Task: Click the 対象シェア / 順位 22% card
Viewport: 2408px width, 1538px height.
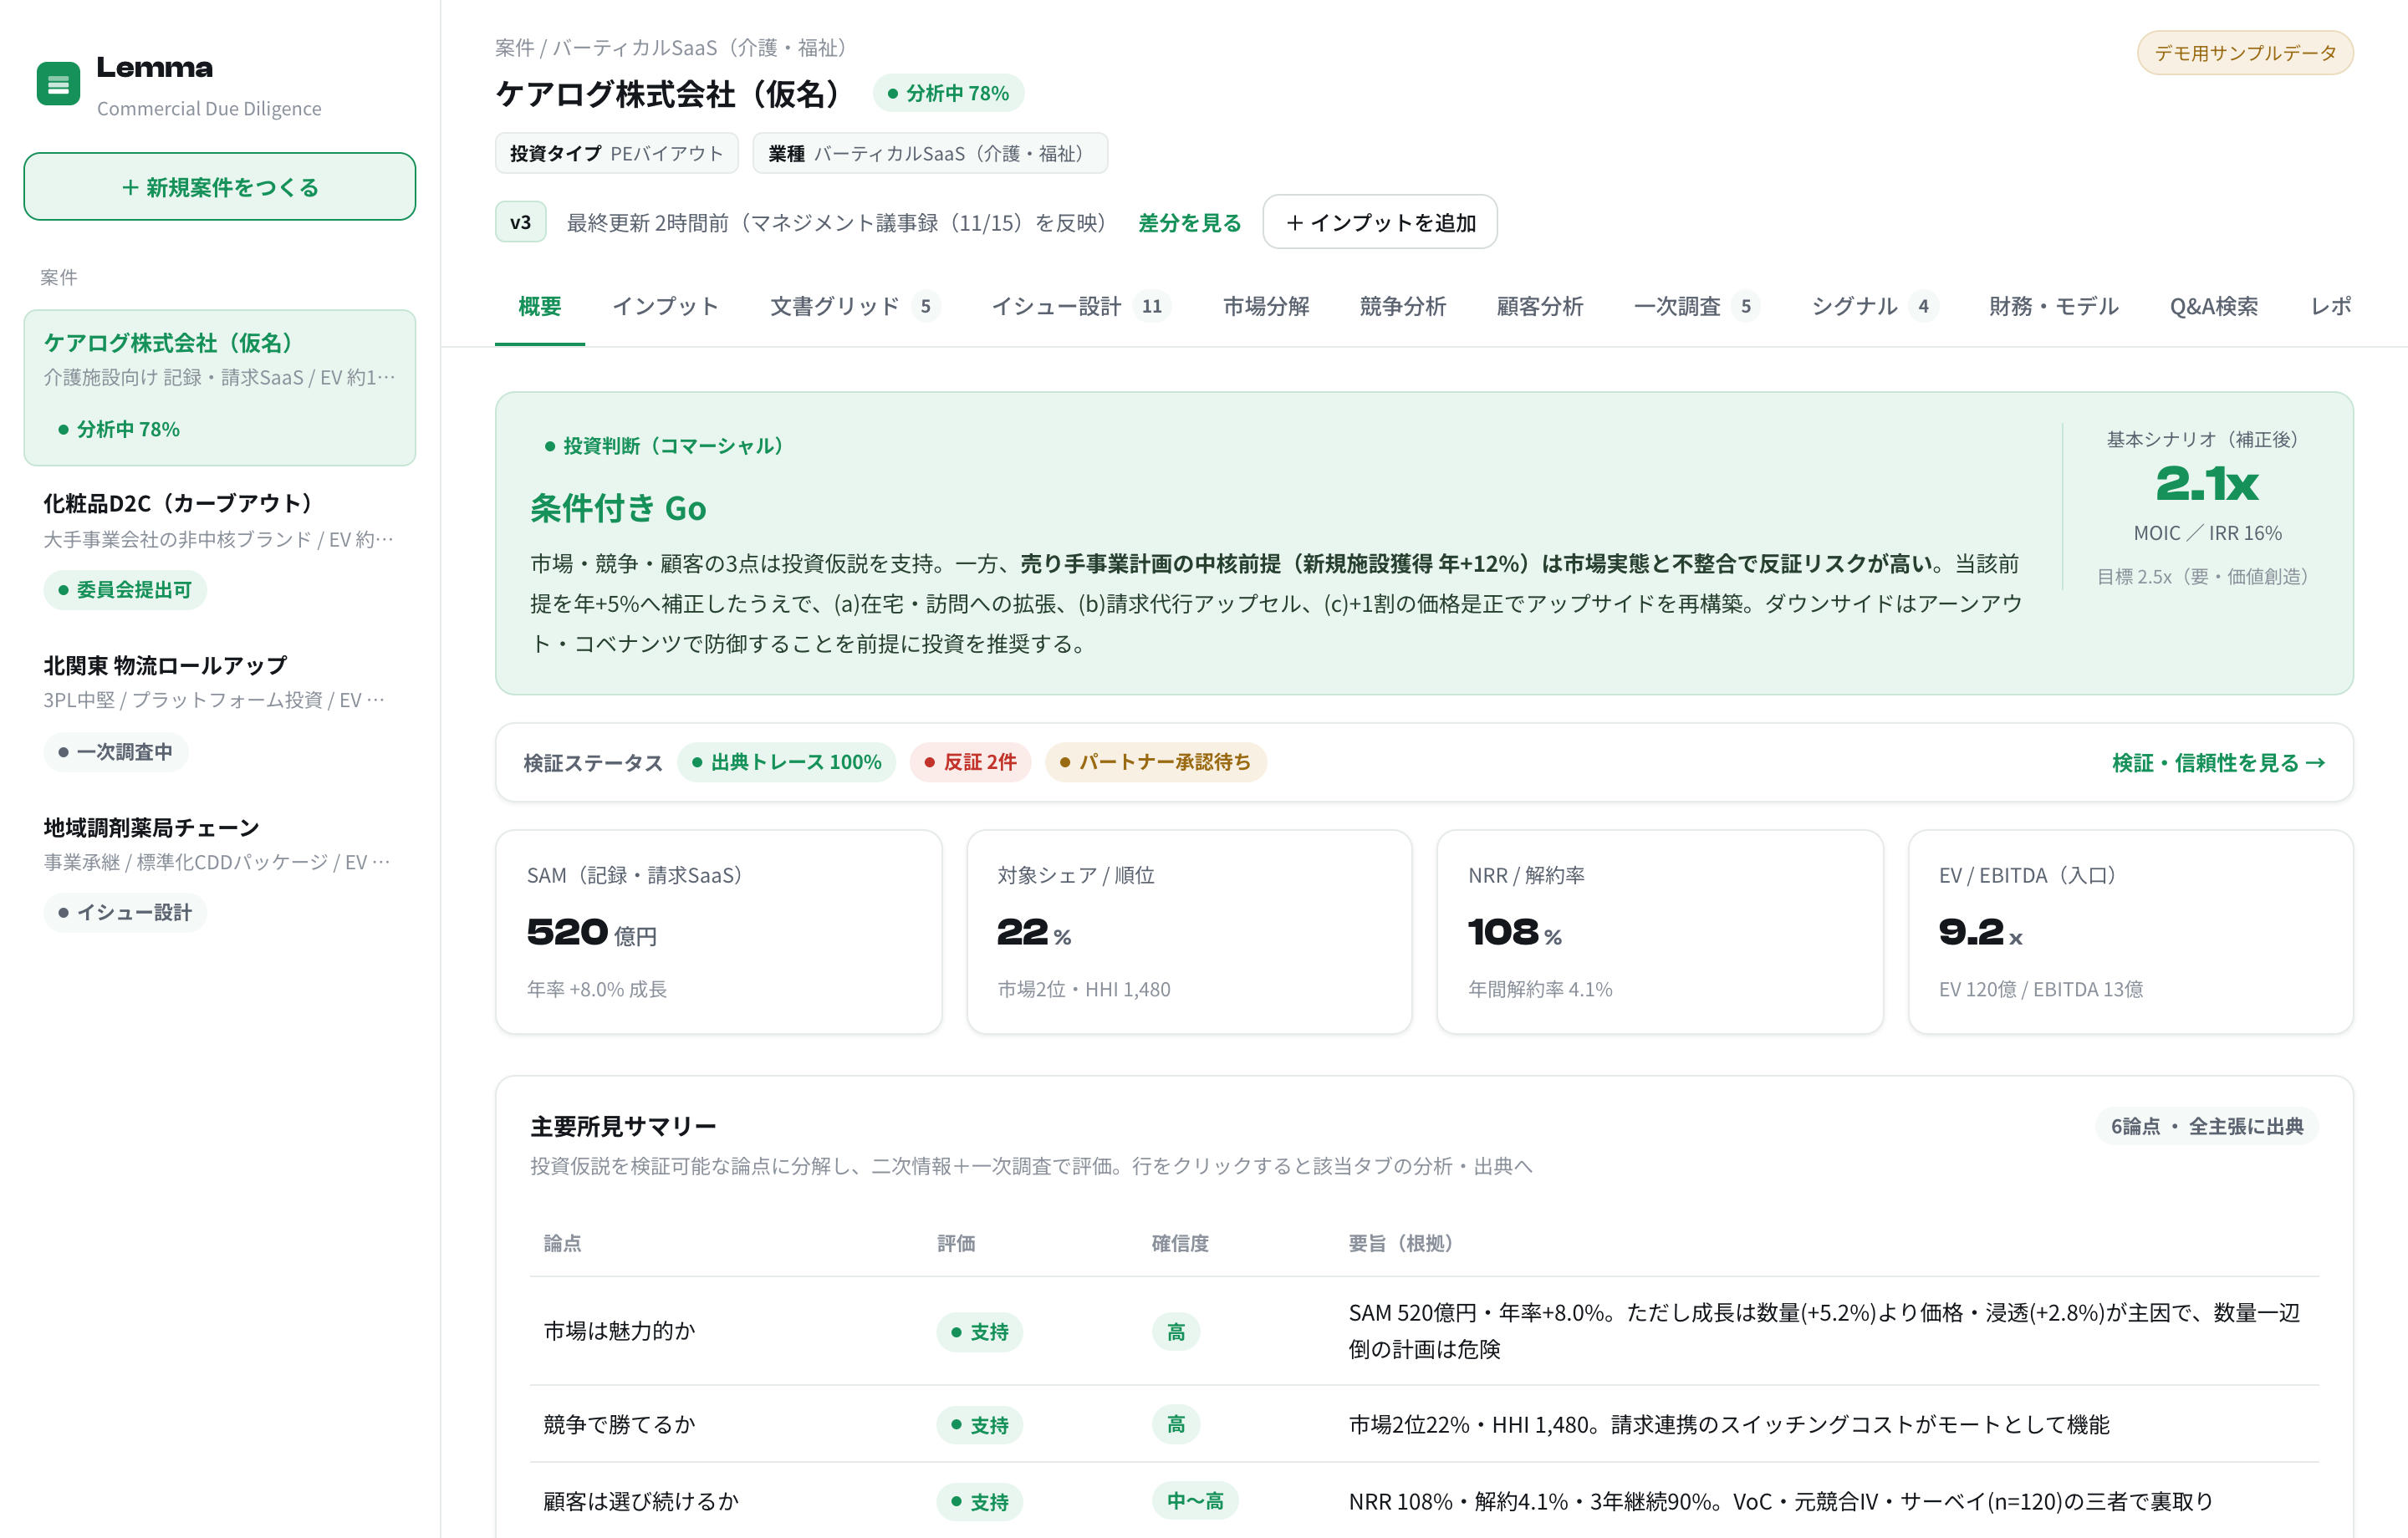Action: click(x=1190, y=932)
